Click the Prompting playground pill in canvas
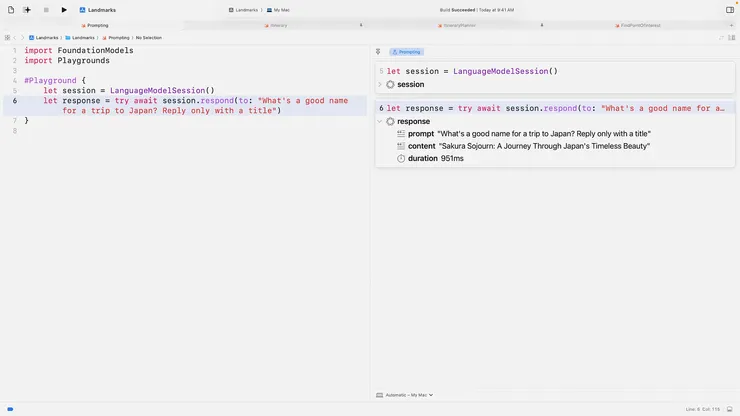The height and width of the screenshot is (416, 740). 406,51
